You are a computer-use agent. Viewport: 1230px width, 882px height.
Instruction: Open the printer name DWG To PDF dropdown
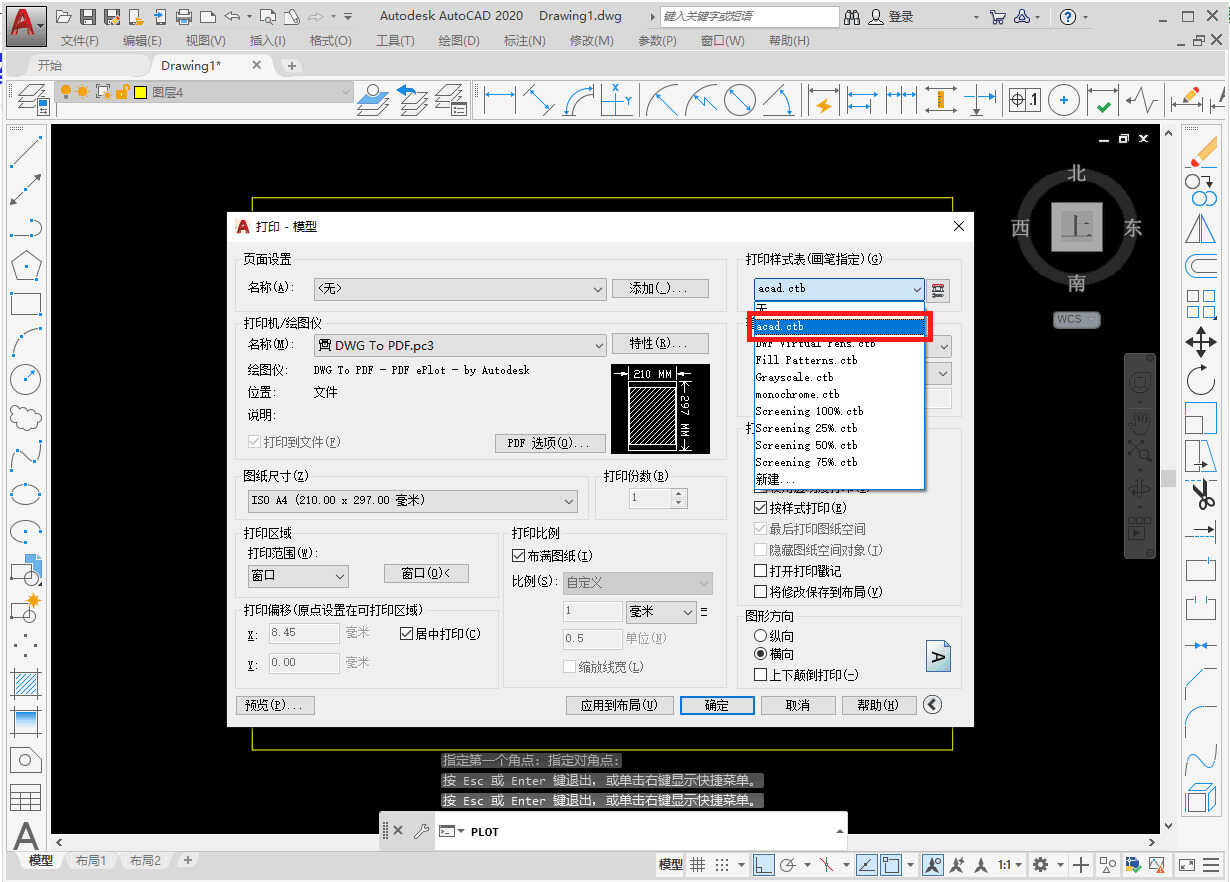pos(598,345)
